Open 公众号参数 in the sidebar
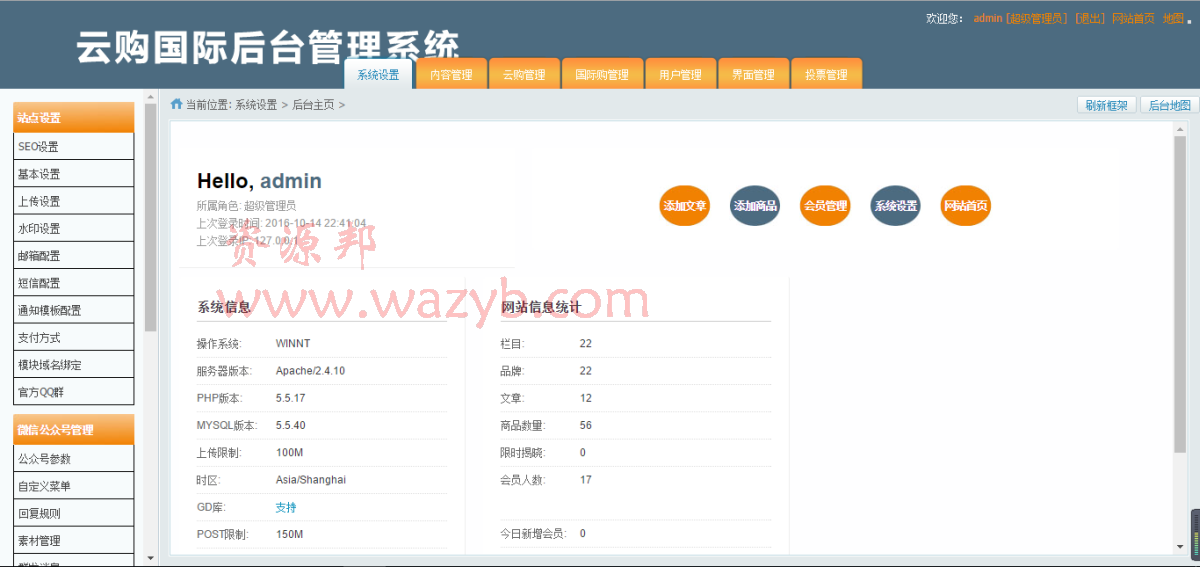 (74, 459)
